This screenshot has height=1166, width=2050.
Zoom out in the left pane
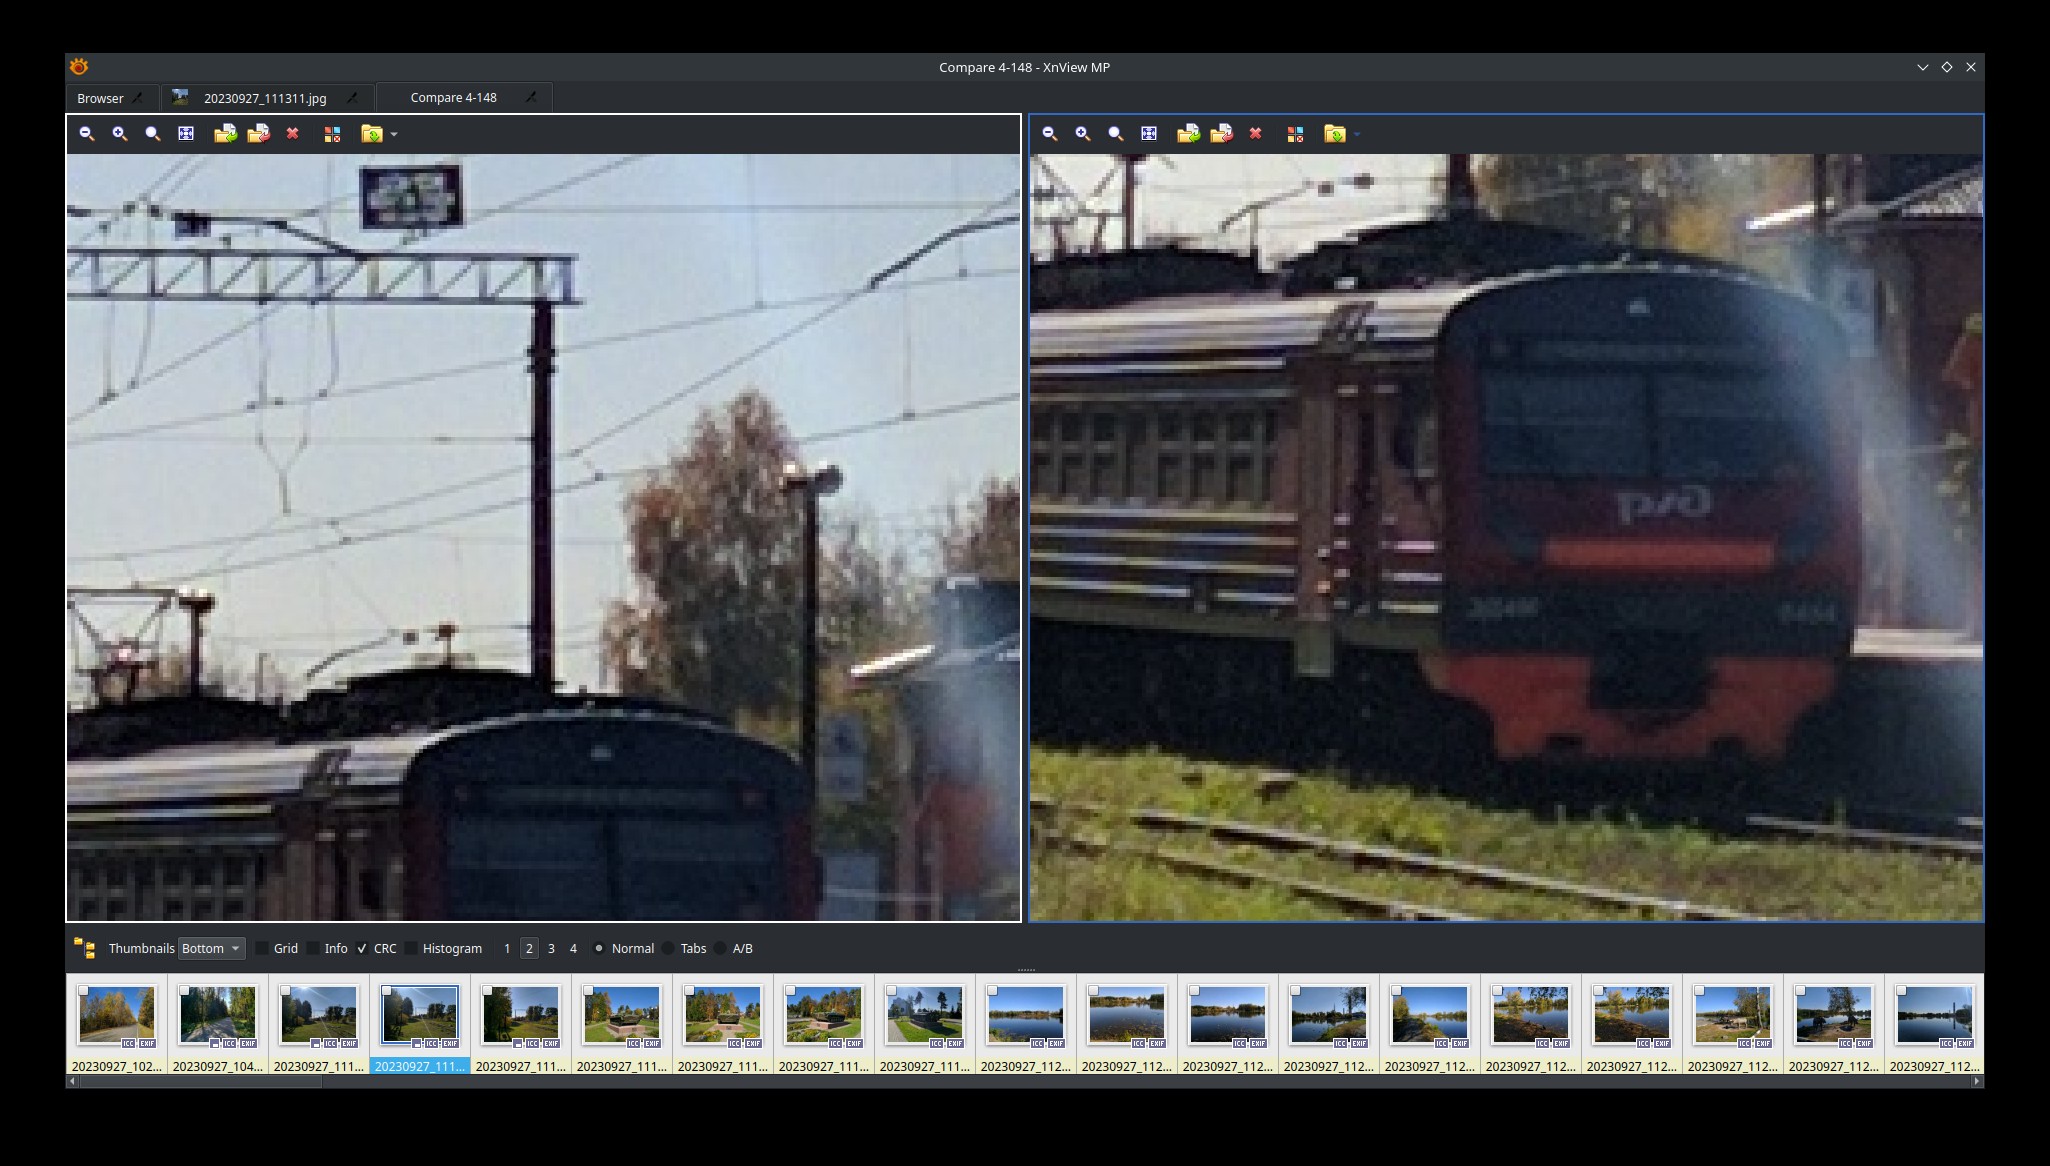87,134
